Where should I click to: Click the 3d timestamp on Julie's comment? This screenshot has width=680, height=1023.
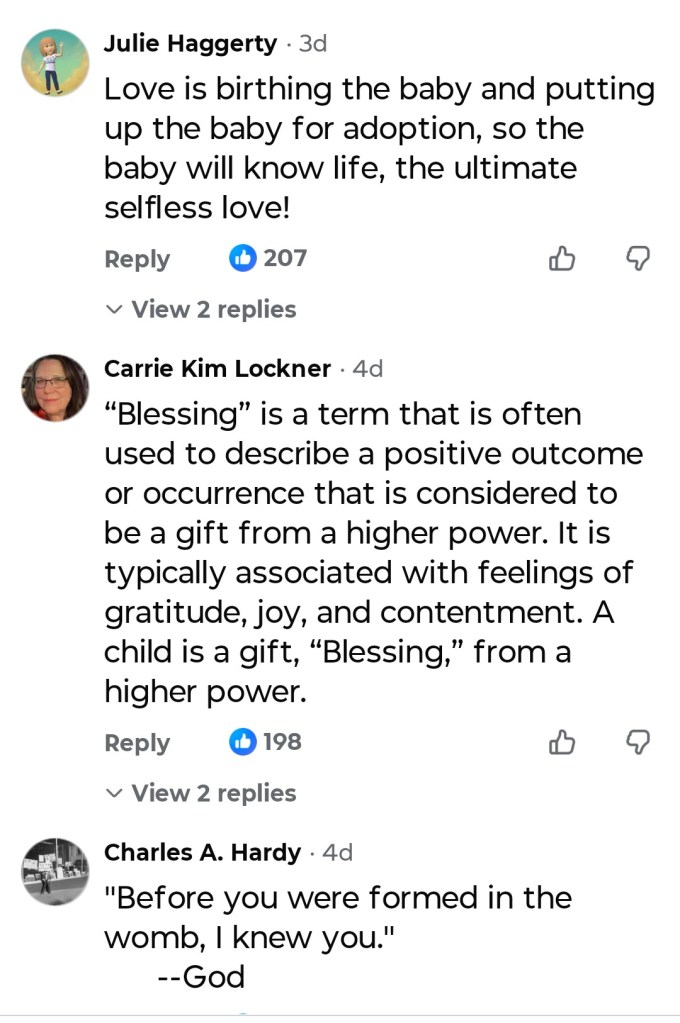click(313, 44)
